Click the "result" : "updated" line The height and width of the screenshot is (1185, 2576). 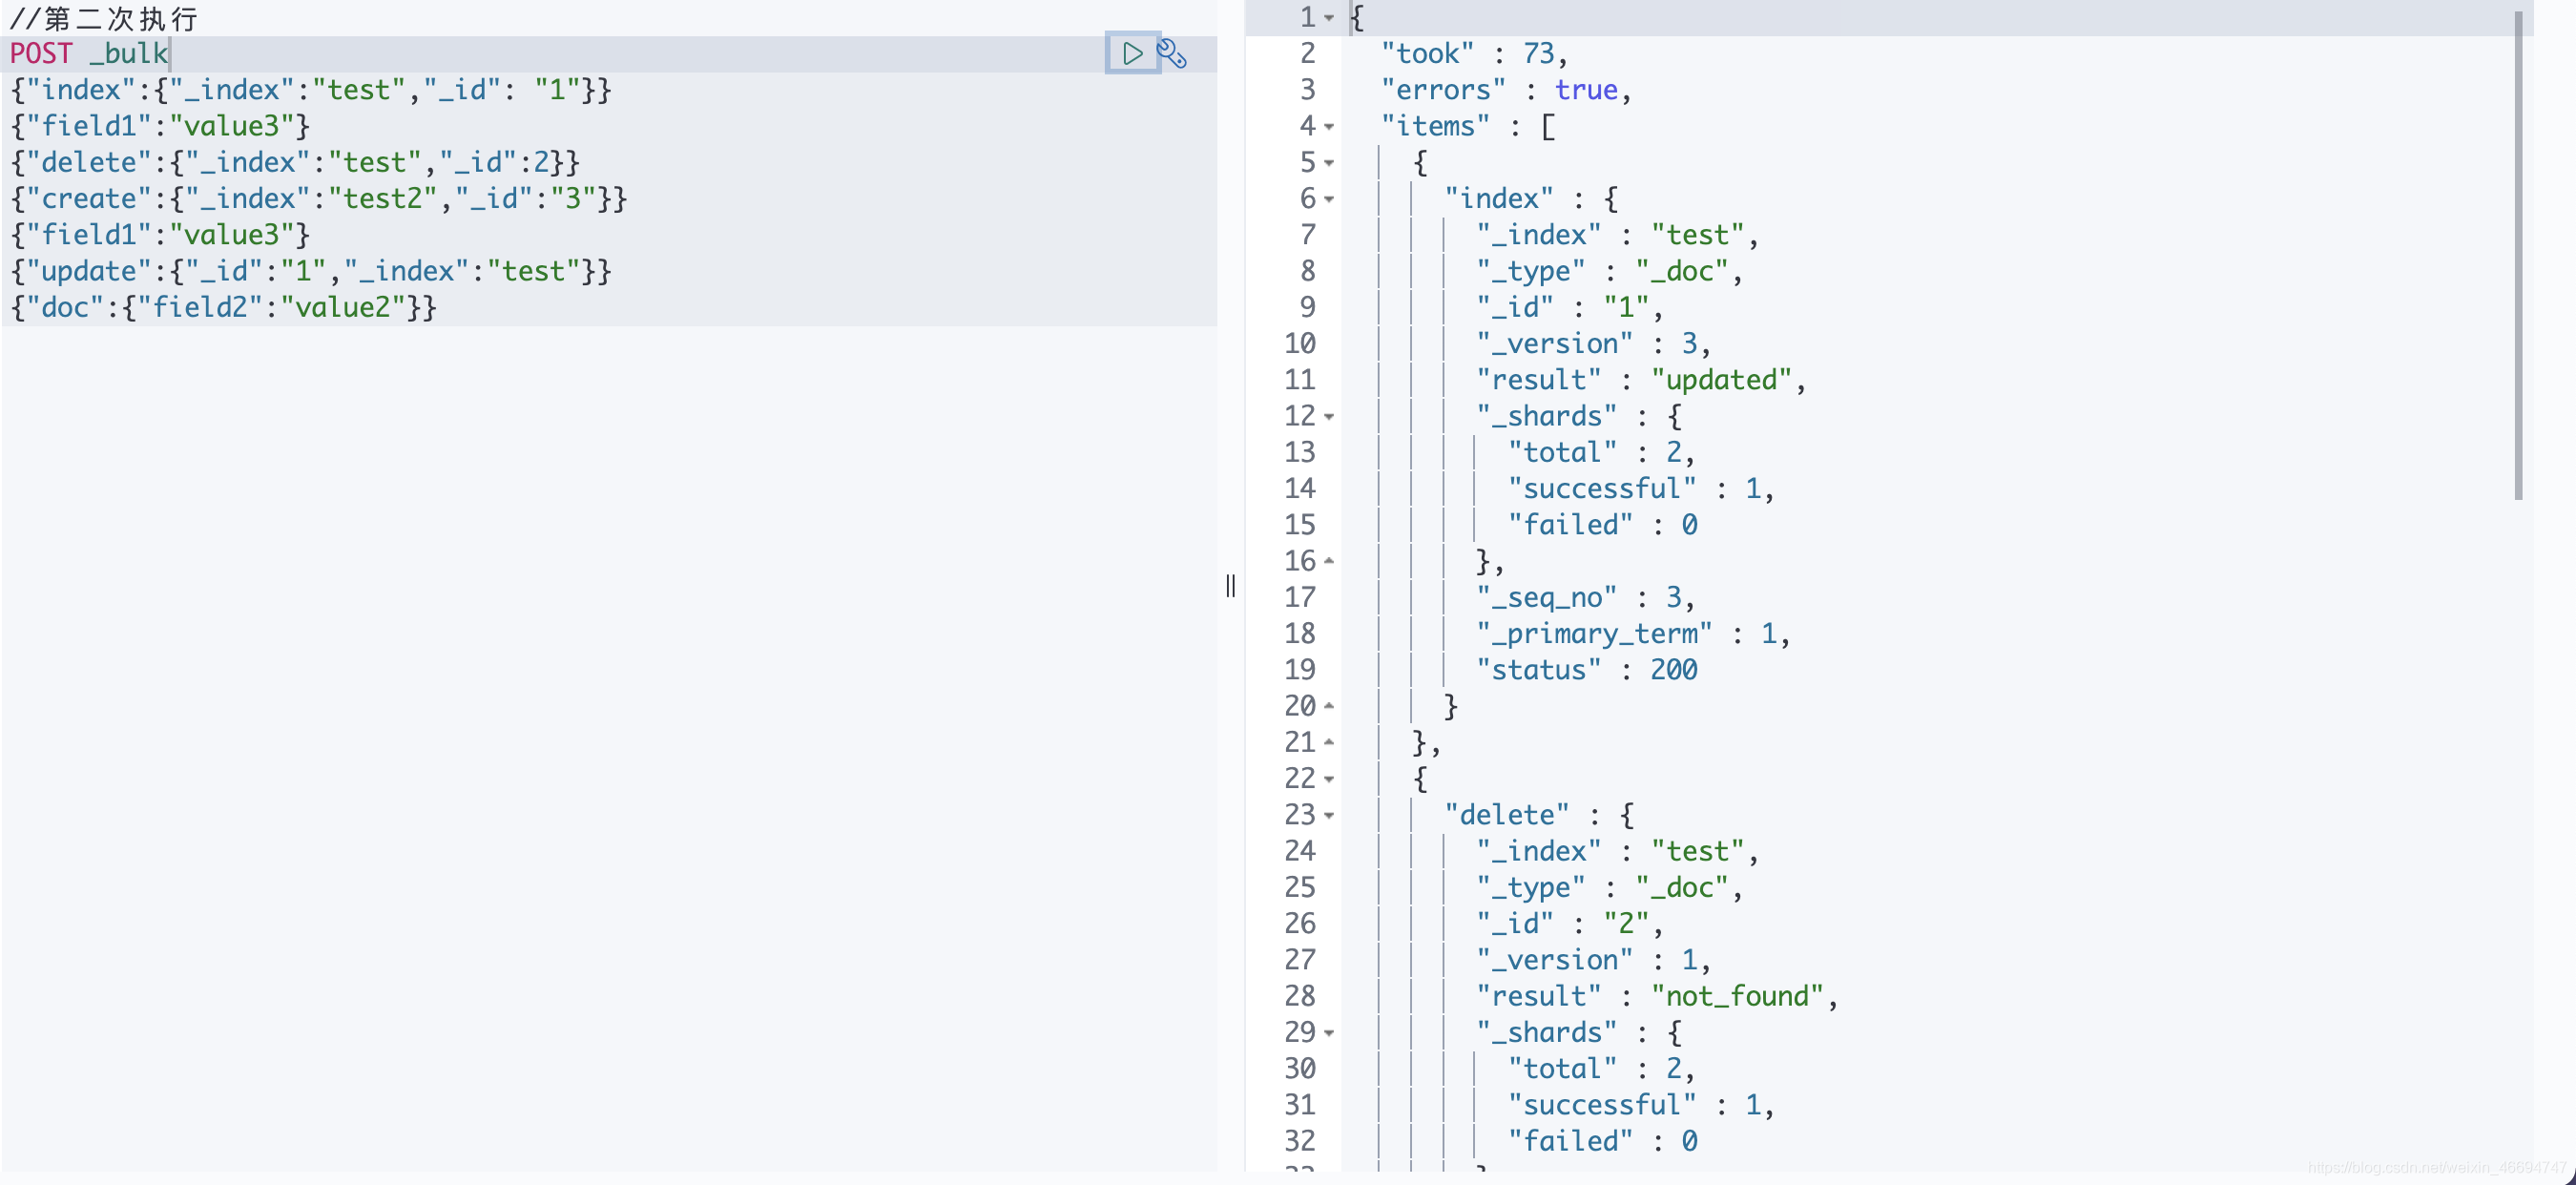click(1641, 380)
